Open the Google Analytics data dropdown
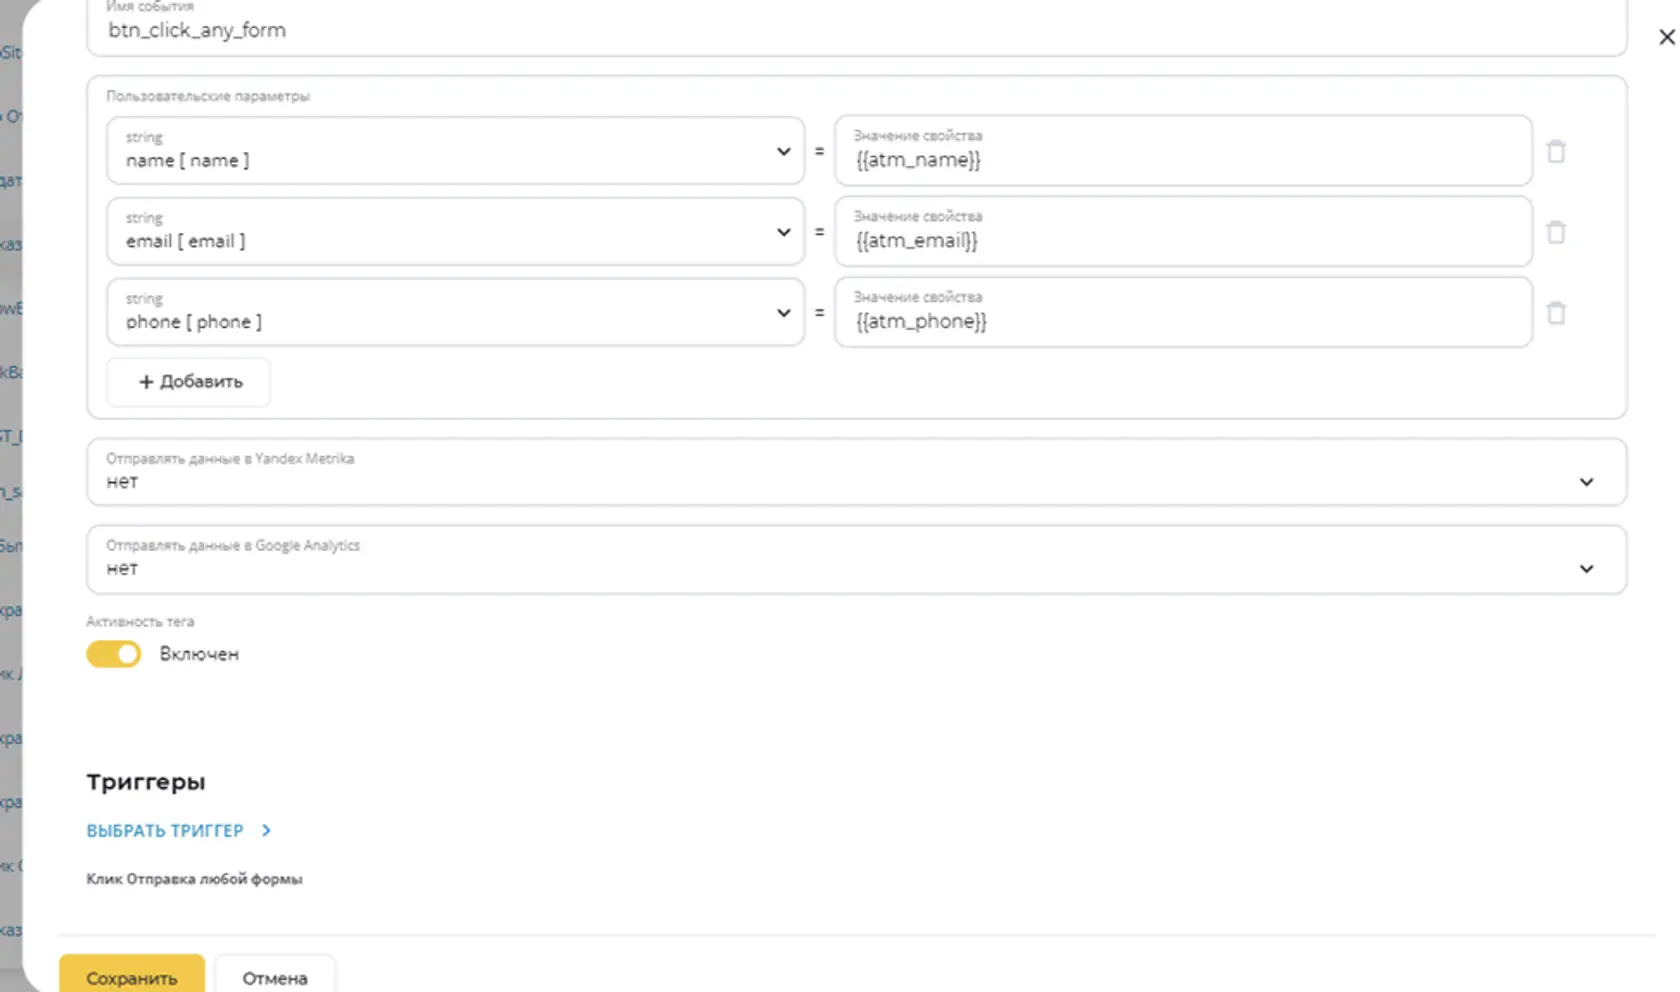The image size is (1680, 992). tap(857, 559)
